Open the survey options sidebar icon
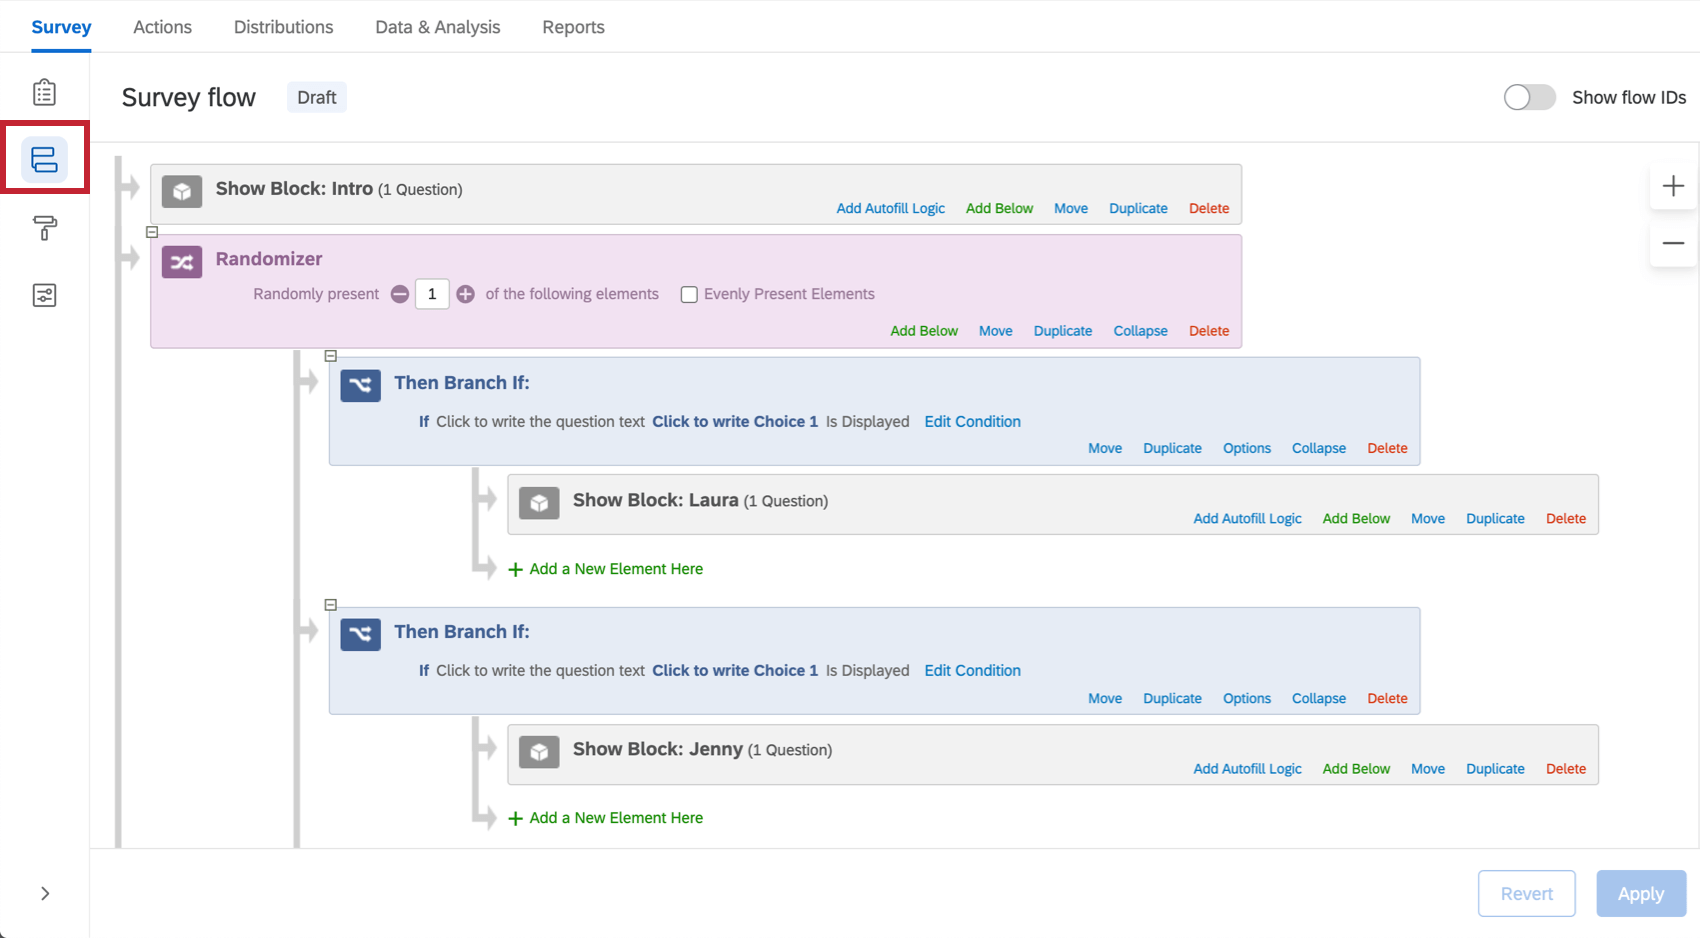 tap(44, 295)
